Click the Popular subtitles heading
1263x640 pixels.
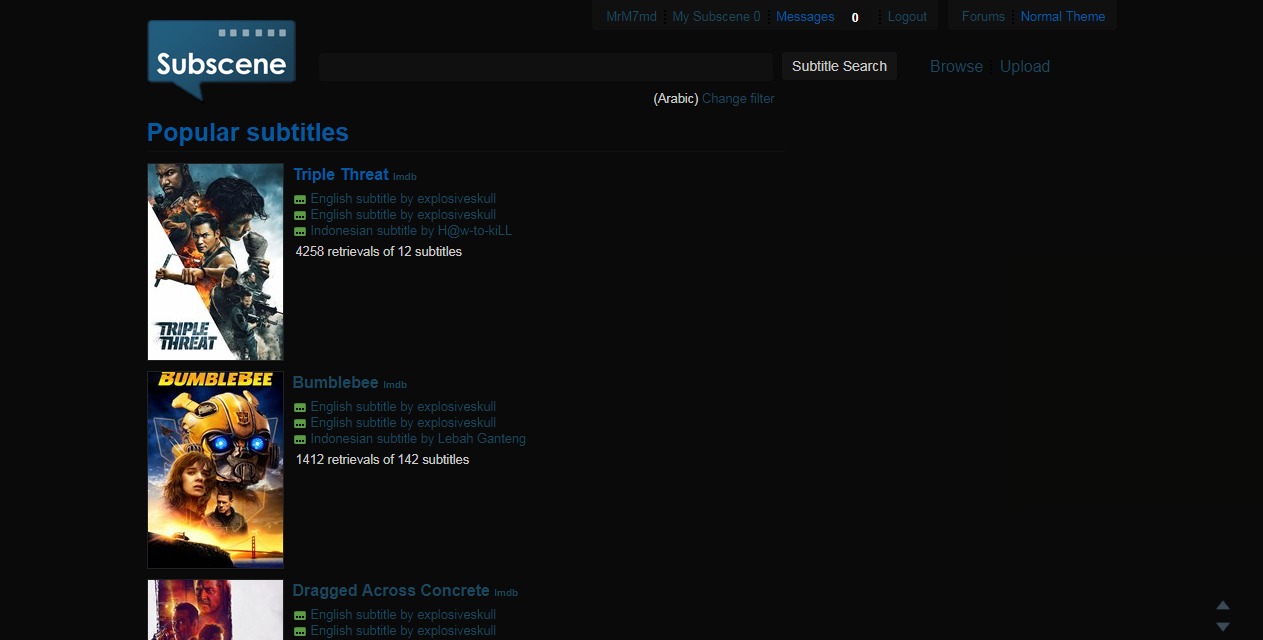point(248,132)
